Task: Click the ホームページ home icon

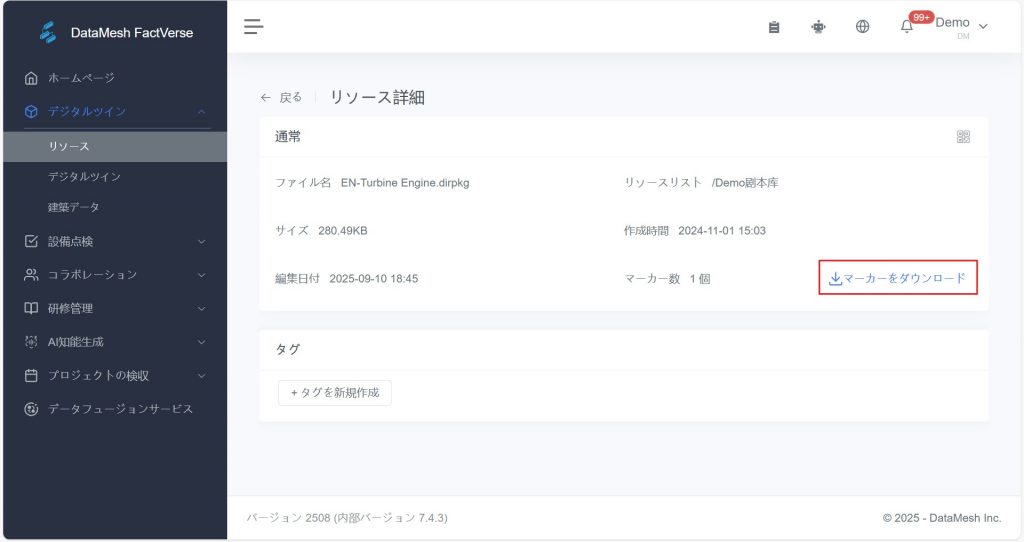Action: [x=32, y=78]
